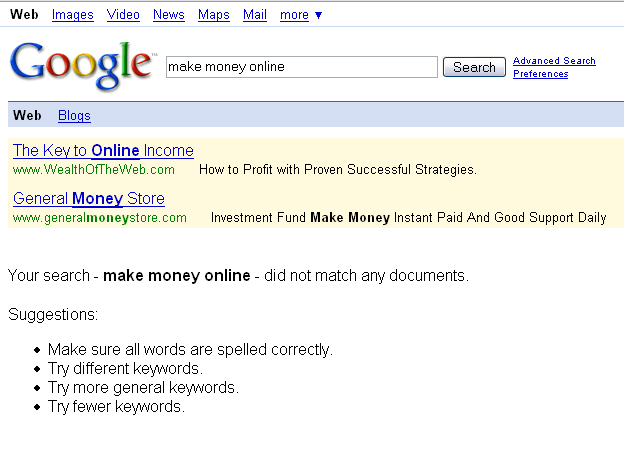This screenshot has width=624, height=451.
Task: Click 'How to Profit with Proven Successful Strategies' text
Action: pyautogui.click(x=337, y=170)
